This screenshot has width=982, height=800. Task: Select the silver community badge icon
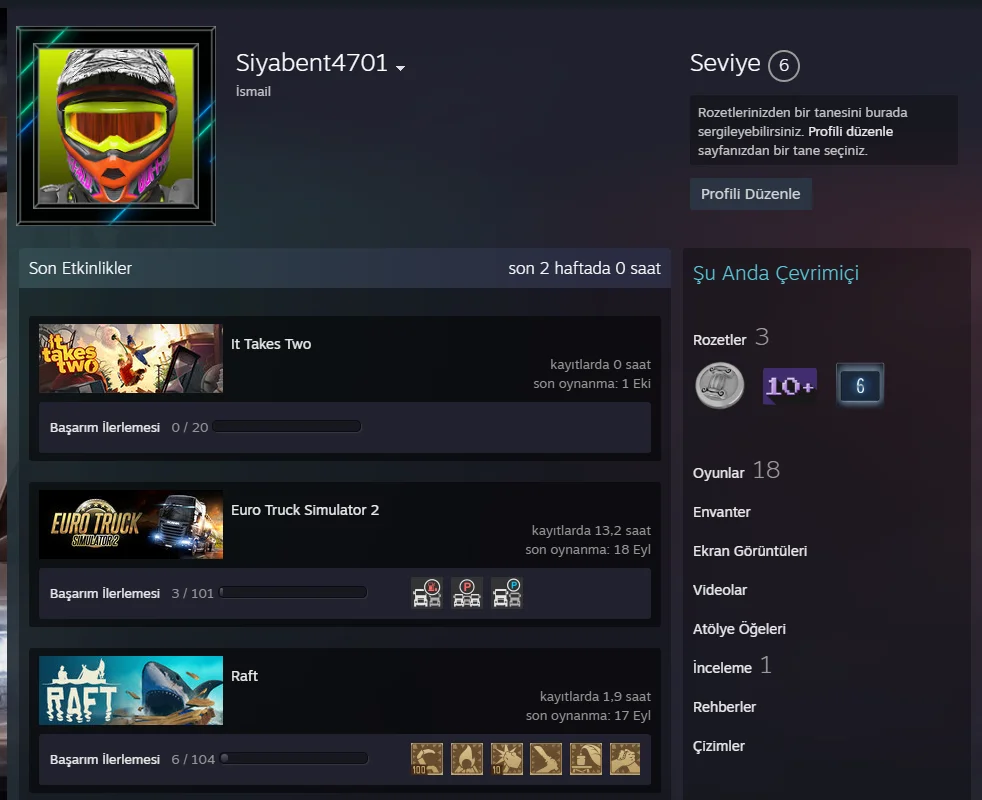(x=720, y=385)
